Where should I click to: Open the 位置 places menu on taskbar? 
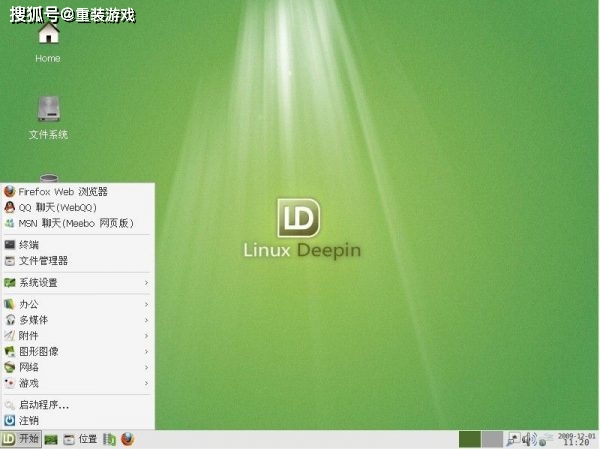coord(88,439)
